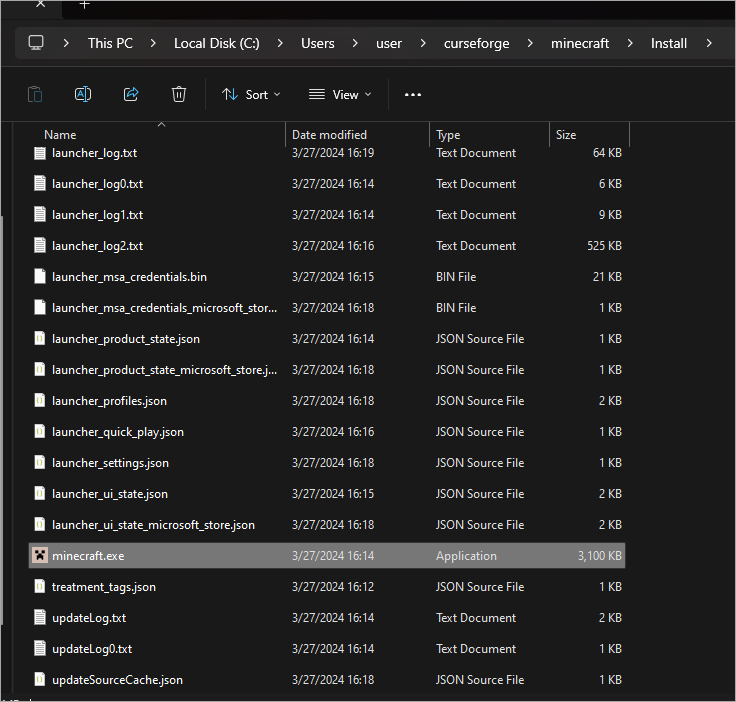The width and height of the screenshot is (736, 702).
Task: Select the minecraft.exe row
Action: coord(327,556)
